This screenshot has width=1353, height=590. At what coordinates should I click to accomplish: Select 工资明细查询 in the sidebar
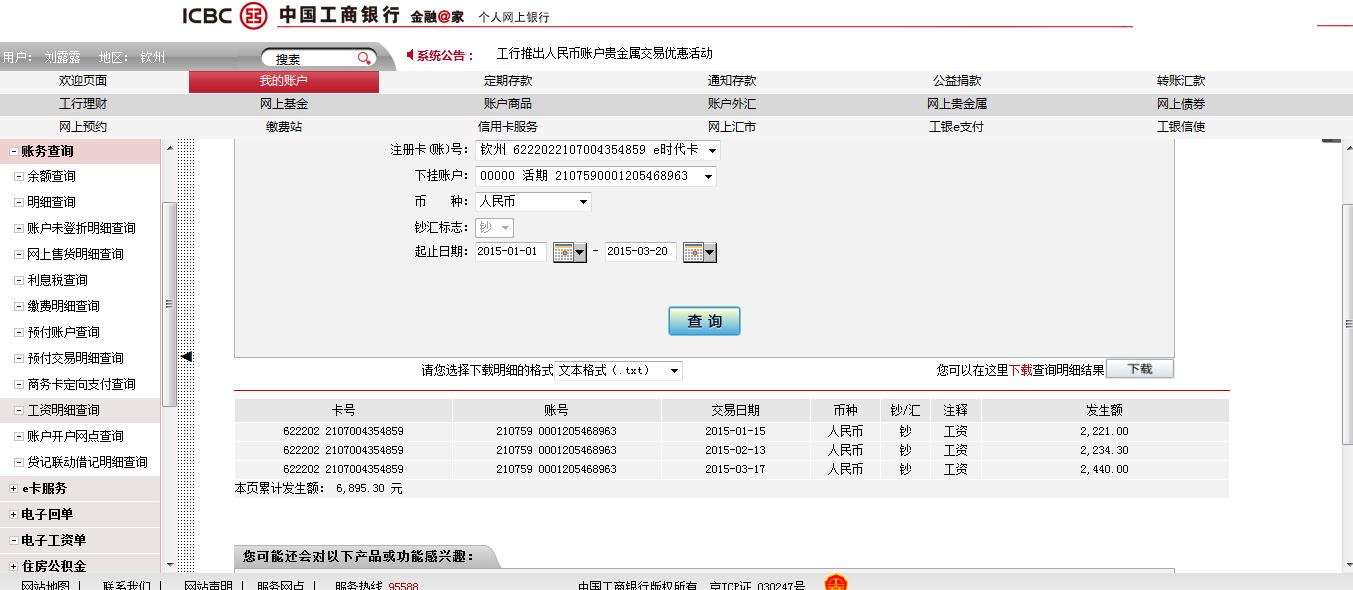click(x=63, y=411)
